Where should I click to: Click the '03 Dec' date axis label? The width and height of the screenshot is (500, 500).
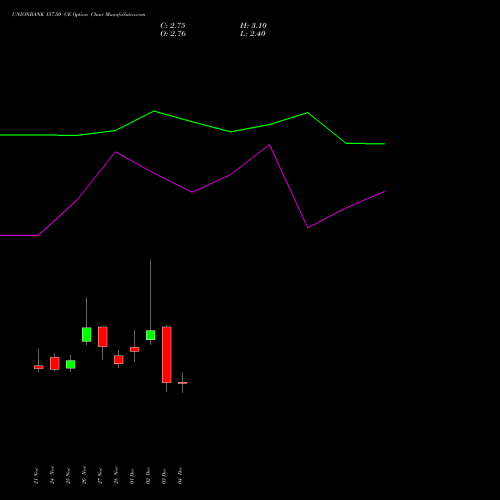164,476
